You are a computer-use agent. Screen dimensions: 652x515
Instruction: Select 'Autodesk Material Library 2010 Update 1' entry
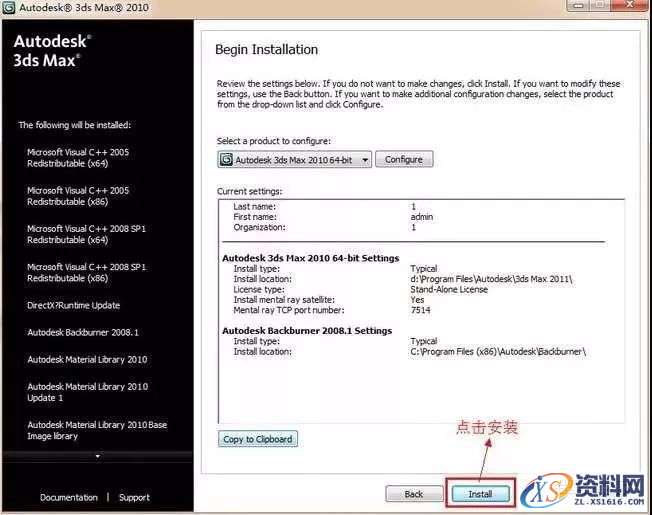coord(88,392)
